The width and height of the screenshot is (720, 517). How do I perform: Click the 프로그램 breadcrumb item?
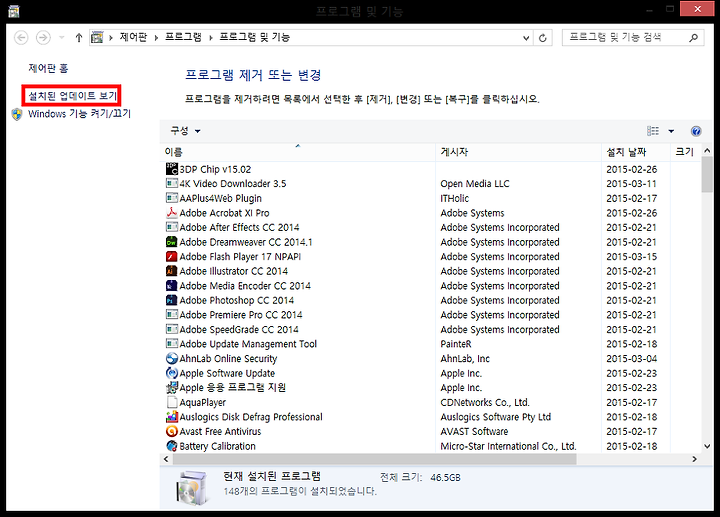[x=183, y=37]
